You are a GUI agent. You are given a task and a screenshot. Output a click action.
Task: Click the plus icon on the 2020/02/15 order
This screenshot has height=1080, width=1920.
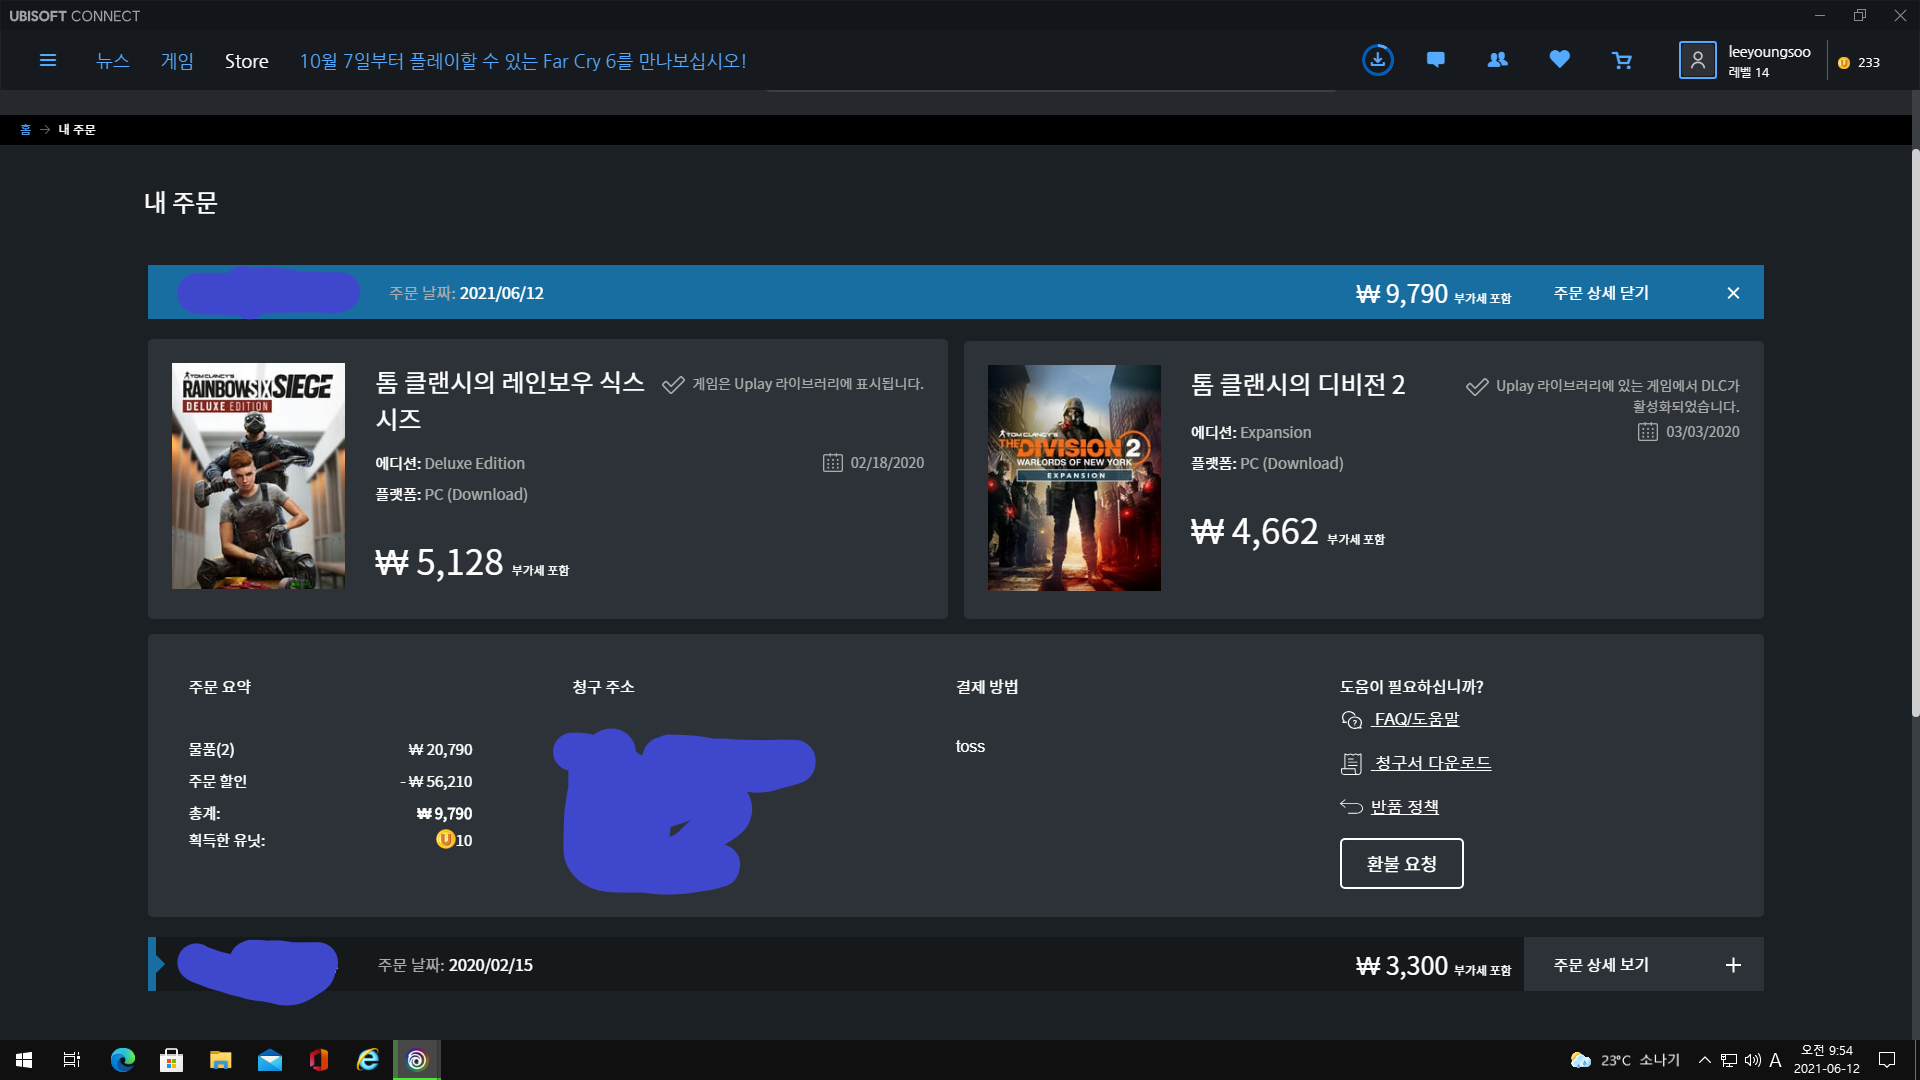click(1733, 965)
